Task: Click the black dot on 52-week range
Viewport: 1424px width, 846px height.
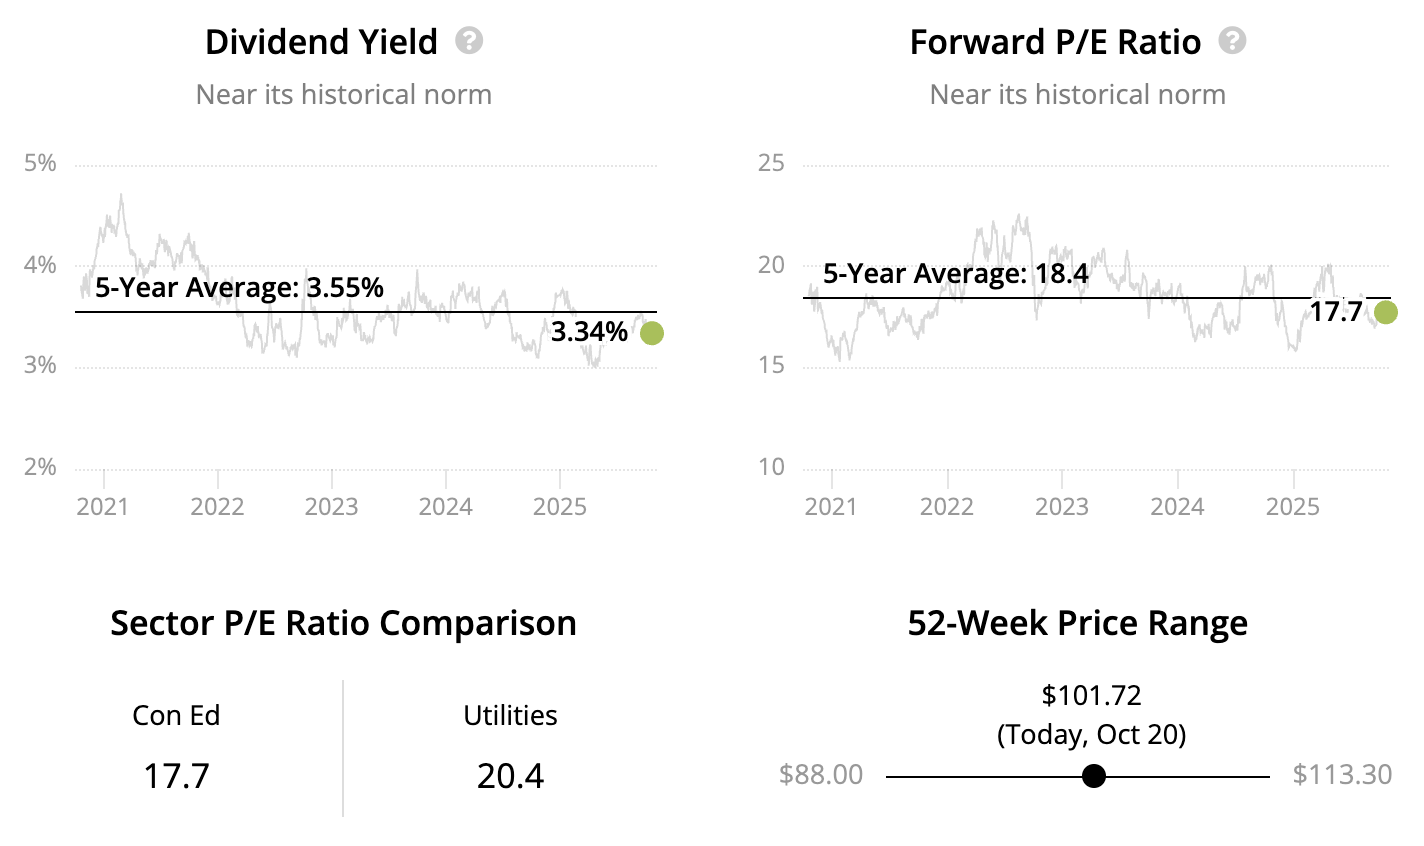Action: [1094, 776]
